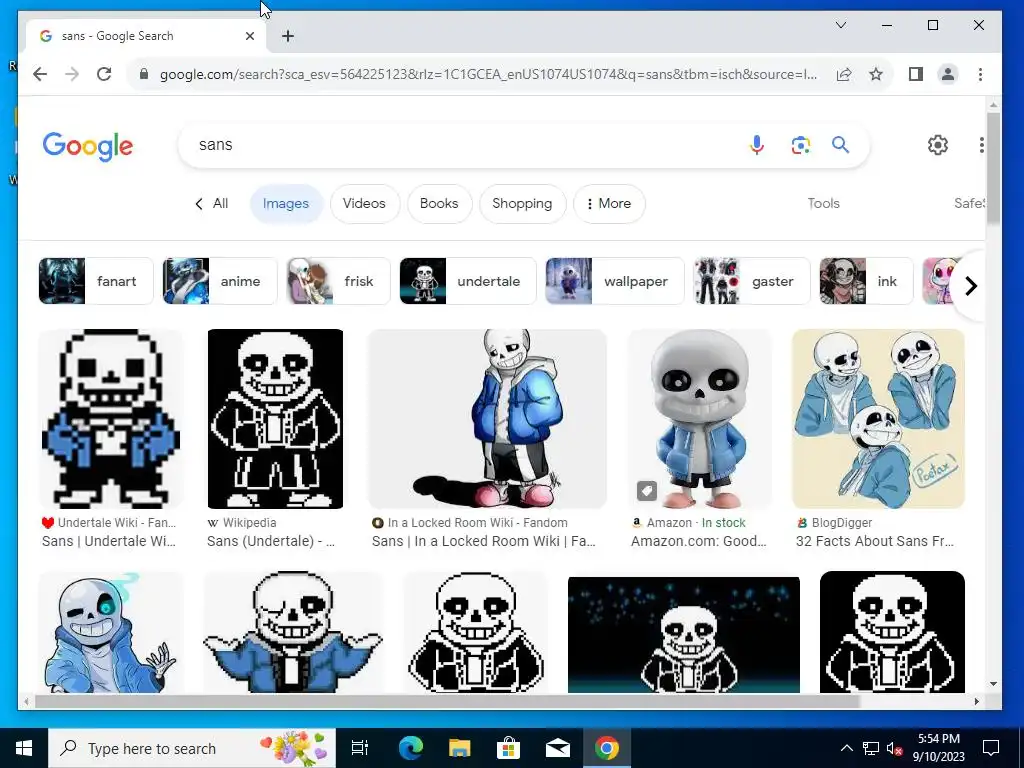Click the browser forward arrow
The height and width of the screenshot is (768, 1024).
pos(72,74)
